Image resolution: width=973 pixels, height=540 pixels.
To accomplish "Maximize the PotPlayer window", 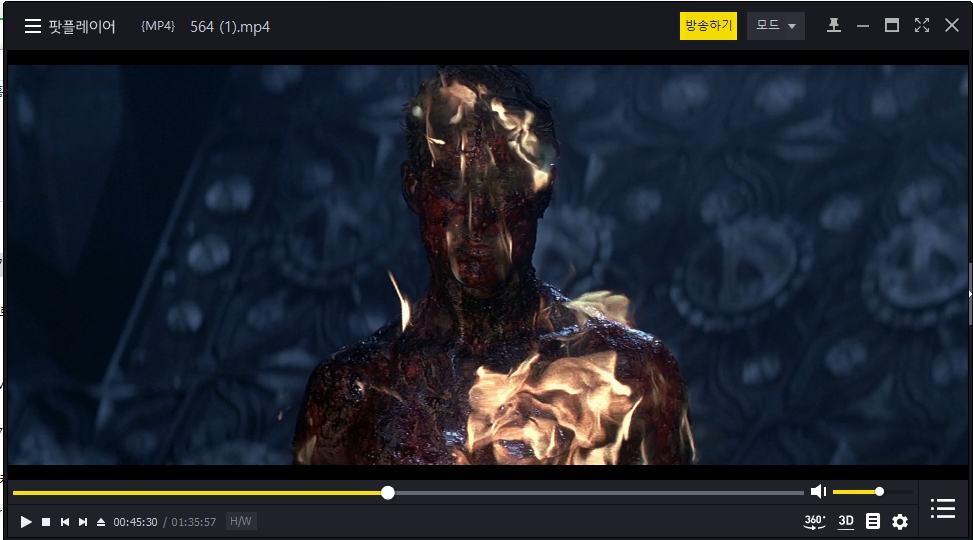I will [x=892, y=25].
